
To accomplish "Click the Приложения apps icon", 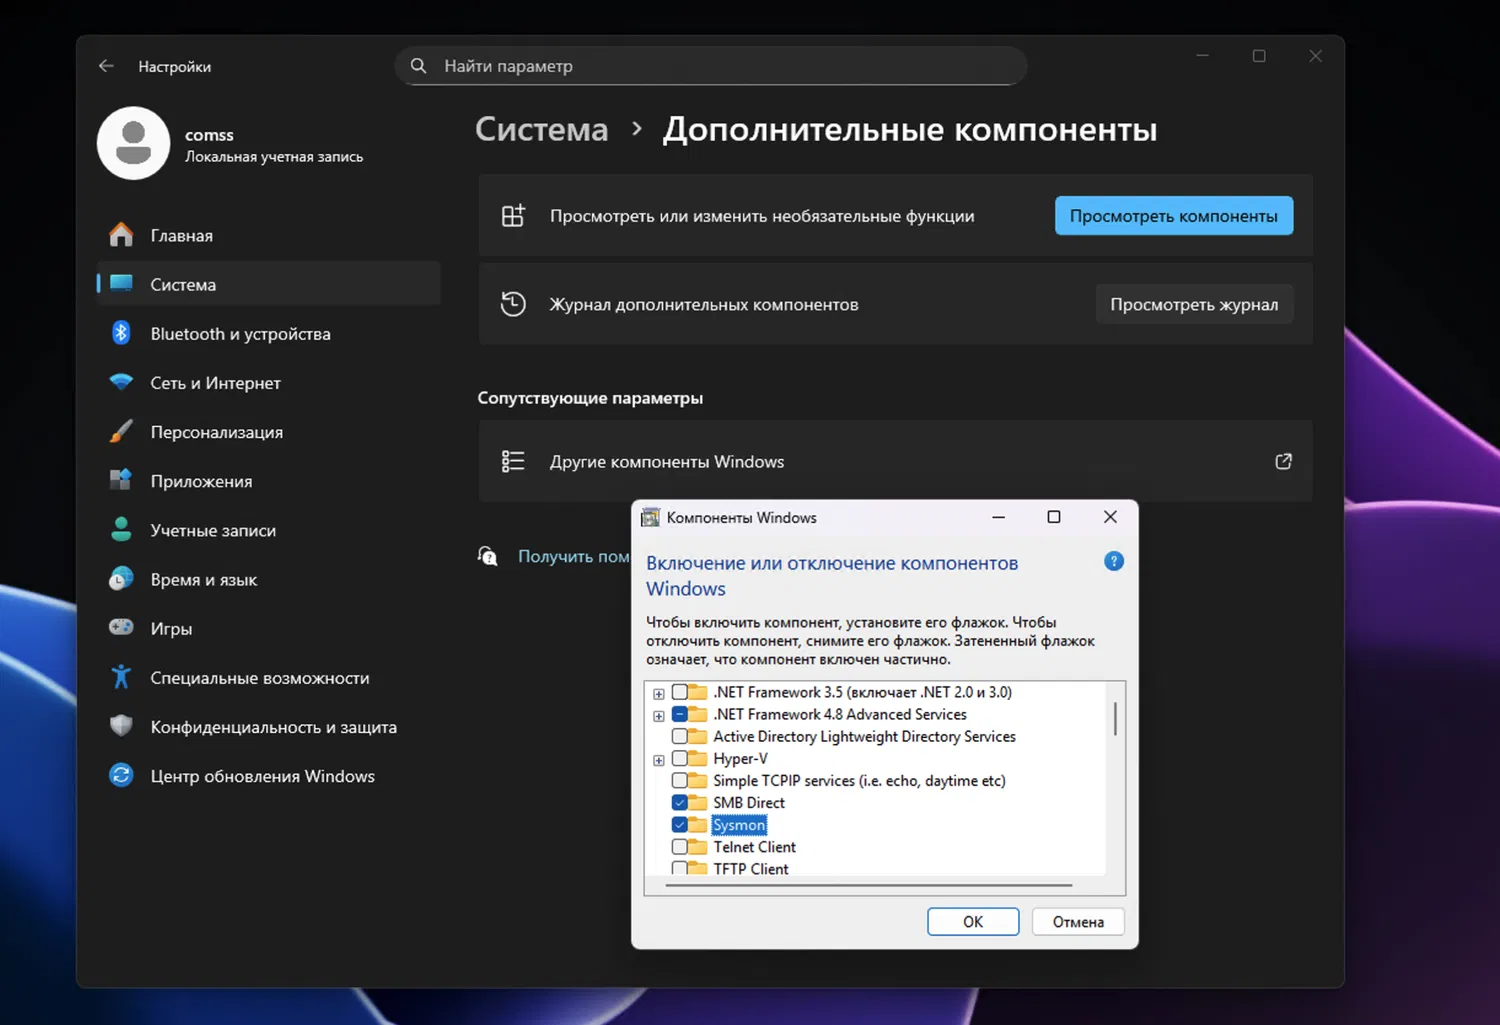I will coord(121,480).
